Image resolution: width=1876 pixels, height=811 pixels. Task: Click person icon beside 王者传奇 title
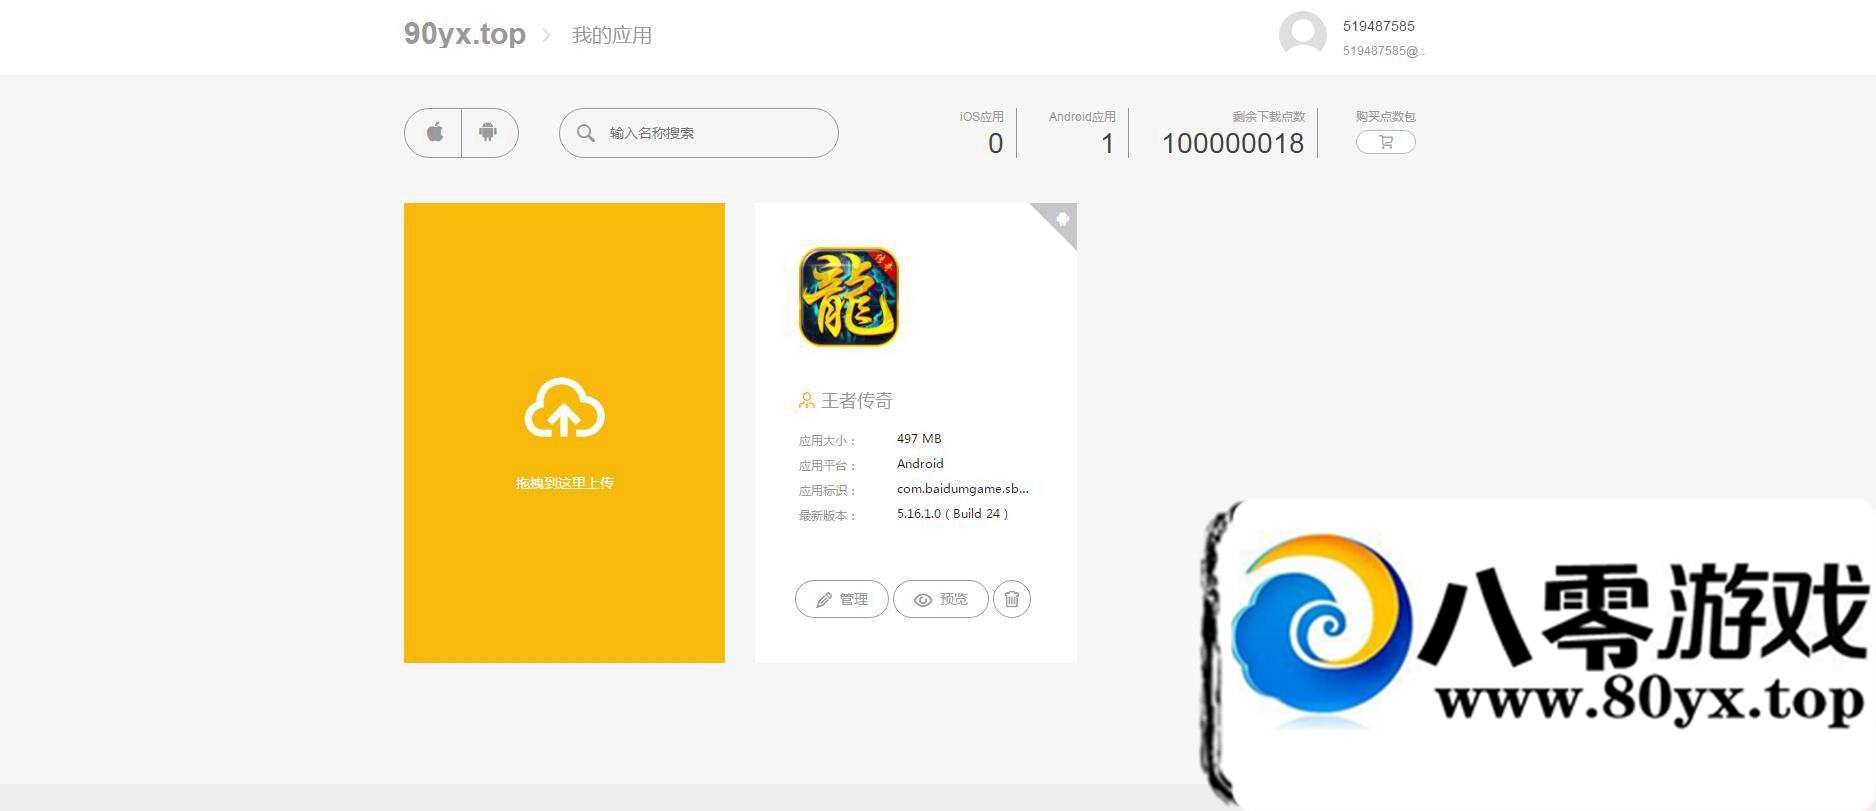pyautogui.click(x=806, y=401)
